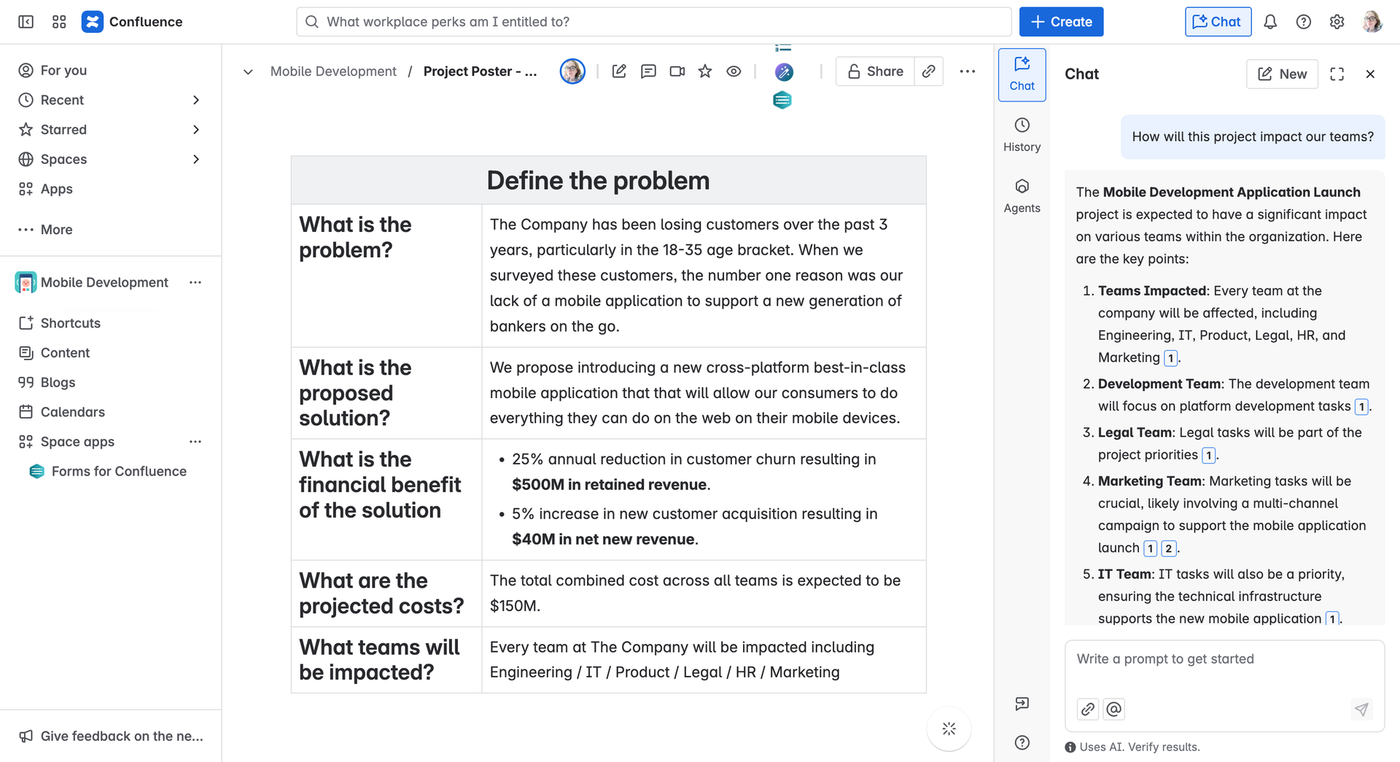Star this page
Screen dimensions: 1400x762
coord(705,72)
